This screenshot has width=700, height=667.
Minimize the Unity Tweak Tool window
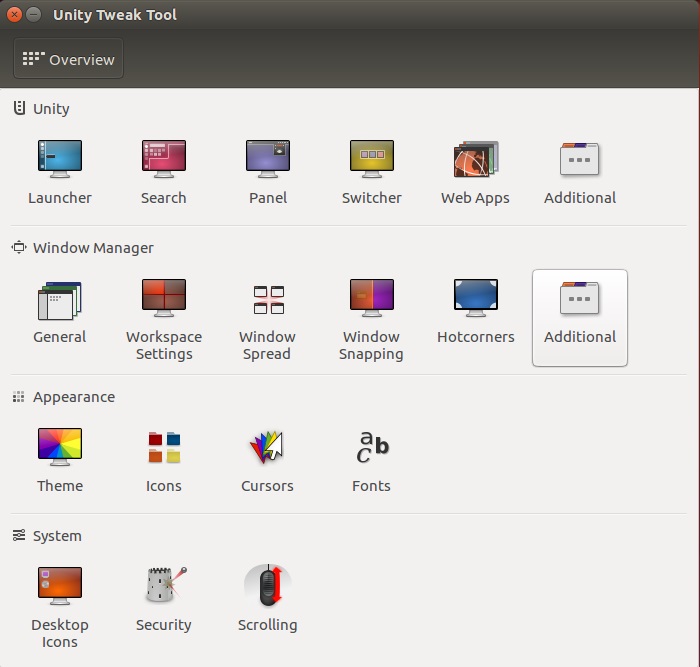click(x=33, y=14)
